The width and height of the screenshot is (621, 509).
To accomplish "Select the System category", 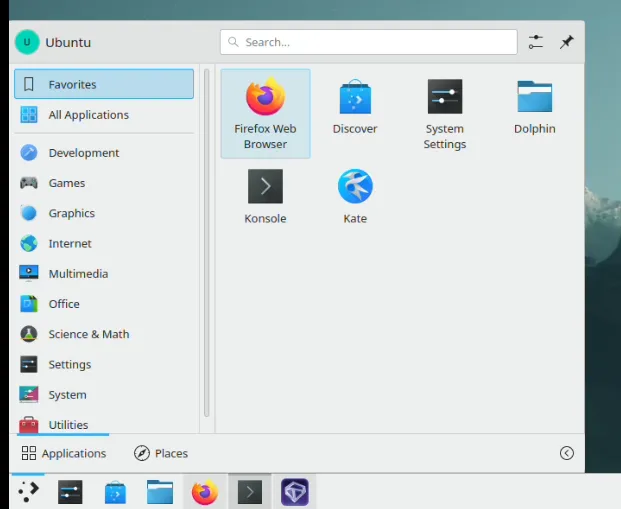I will [104, 395].
